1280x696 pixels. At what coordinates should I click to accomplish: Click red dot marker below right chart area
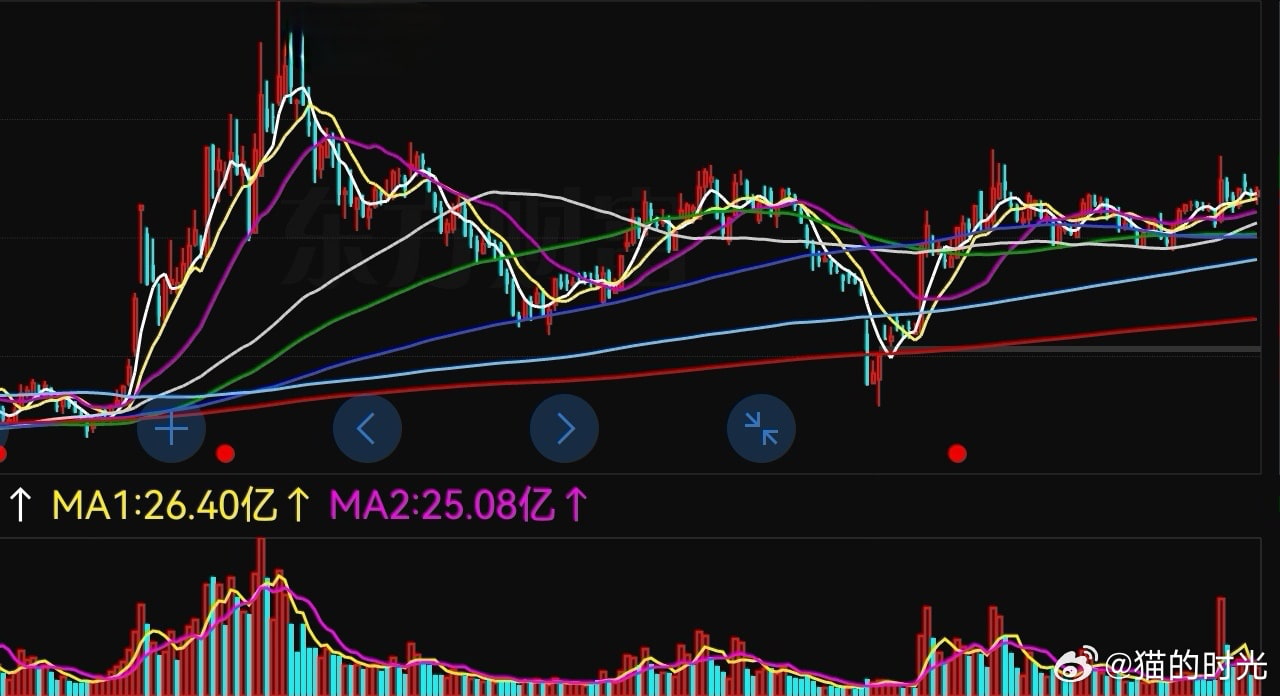pos(957,454)
